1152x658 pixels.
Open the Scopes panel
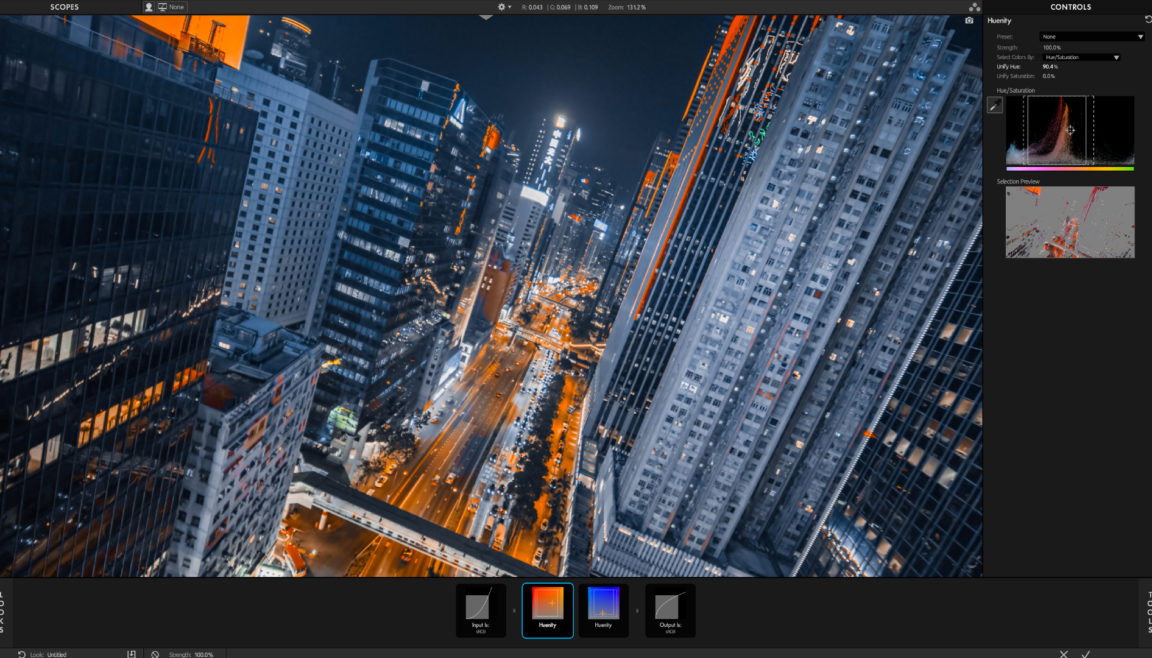click(x=64, y=7)
